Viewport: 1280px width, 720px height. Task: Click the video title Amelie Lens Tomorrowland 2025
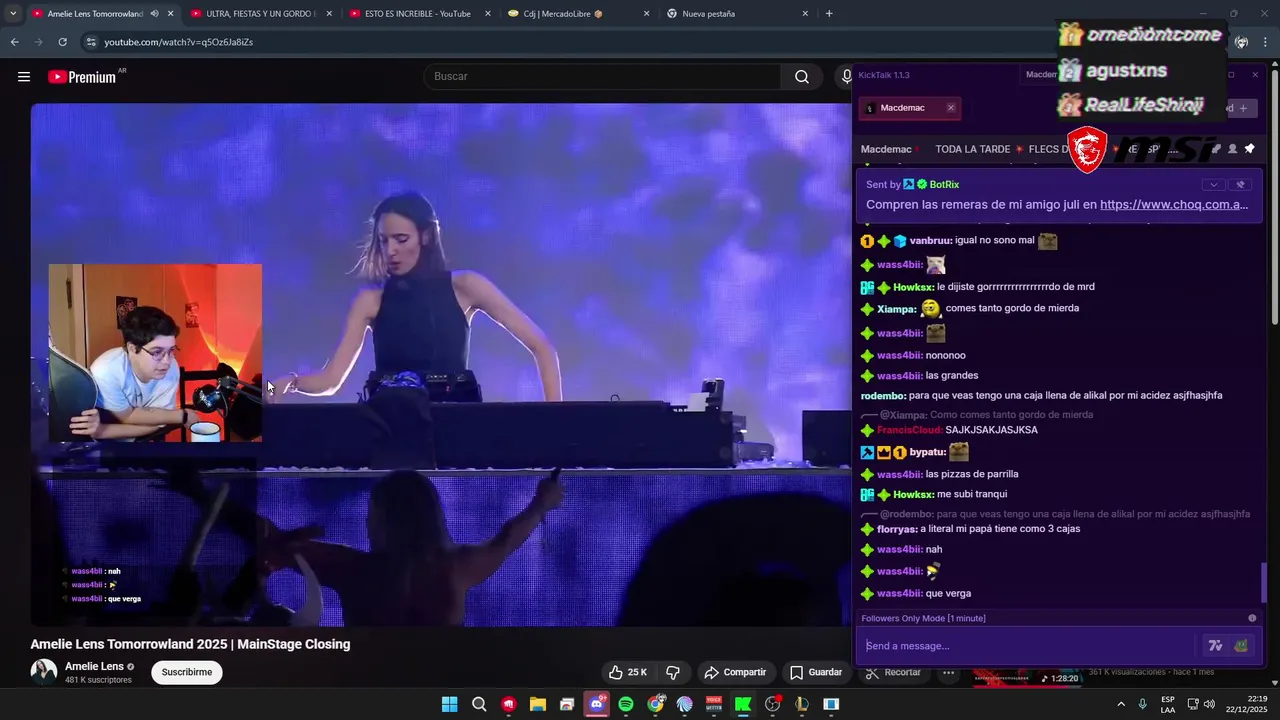click(x=190, y=645)
